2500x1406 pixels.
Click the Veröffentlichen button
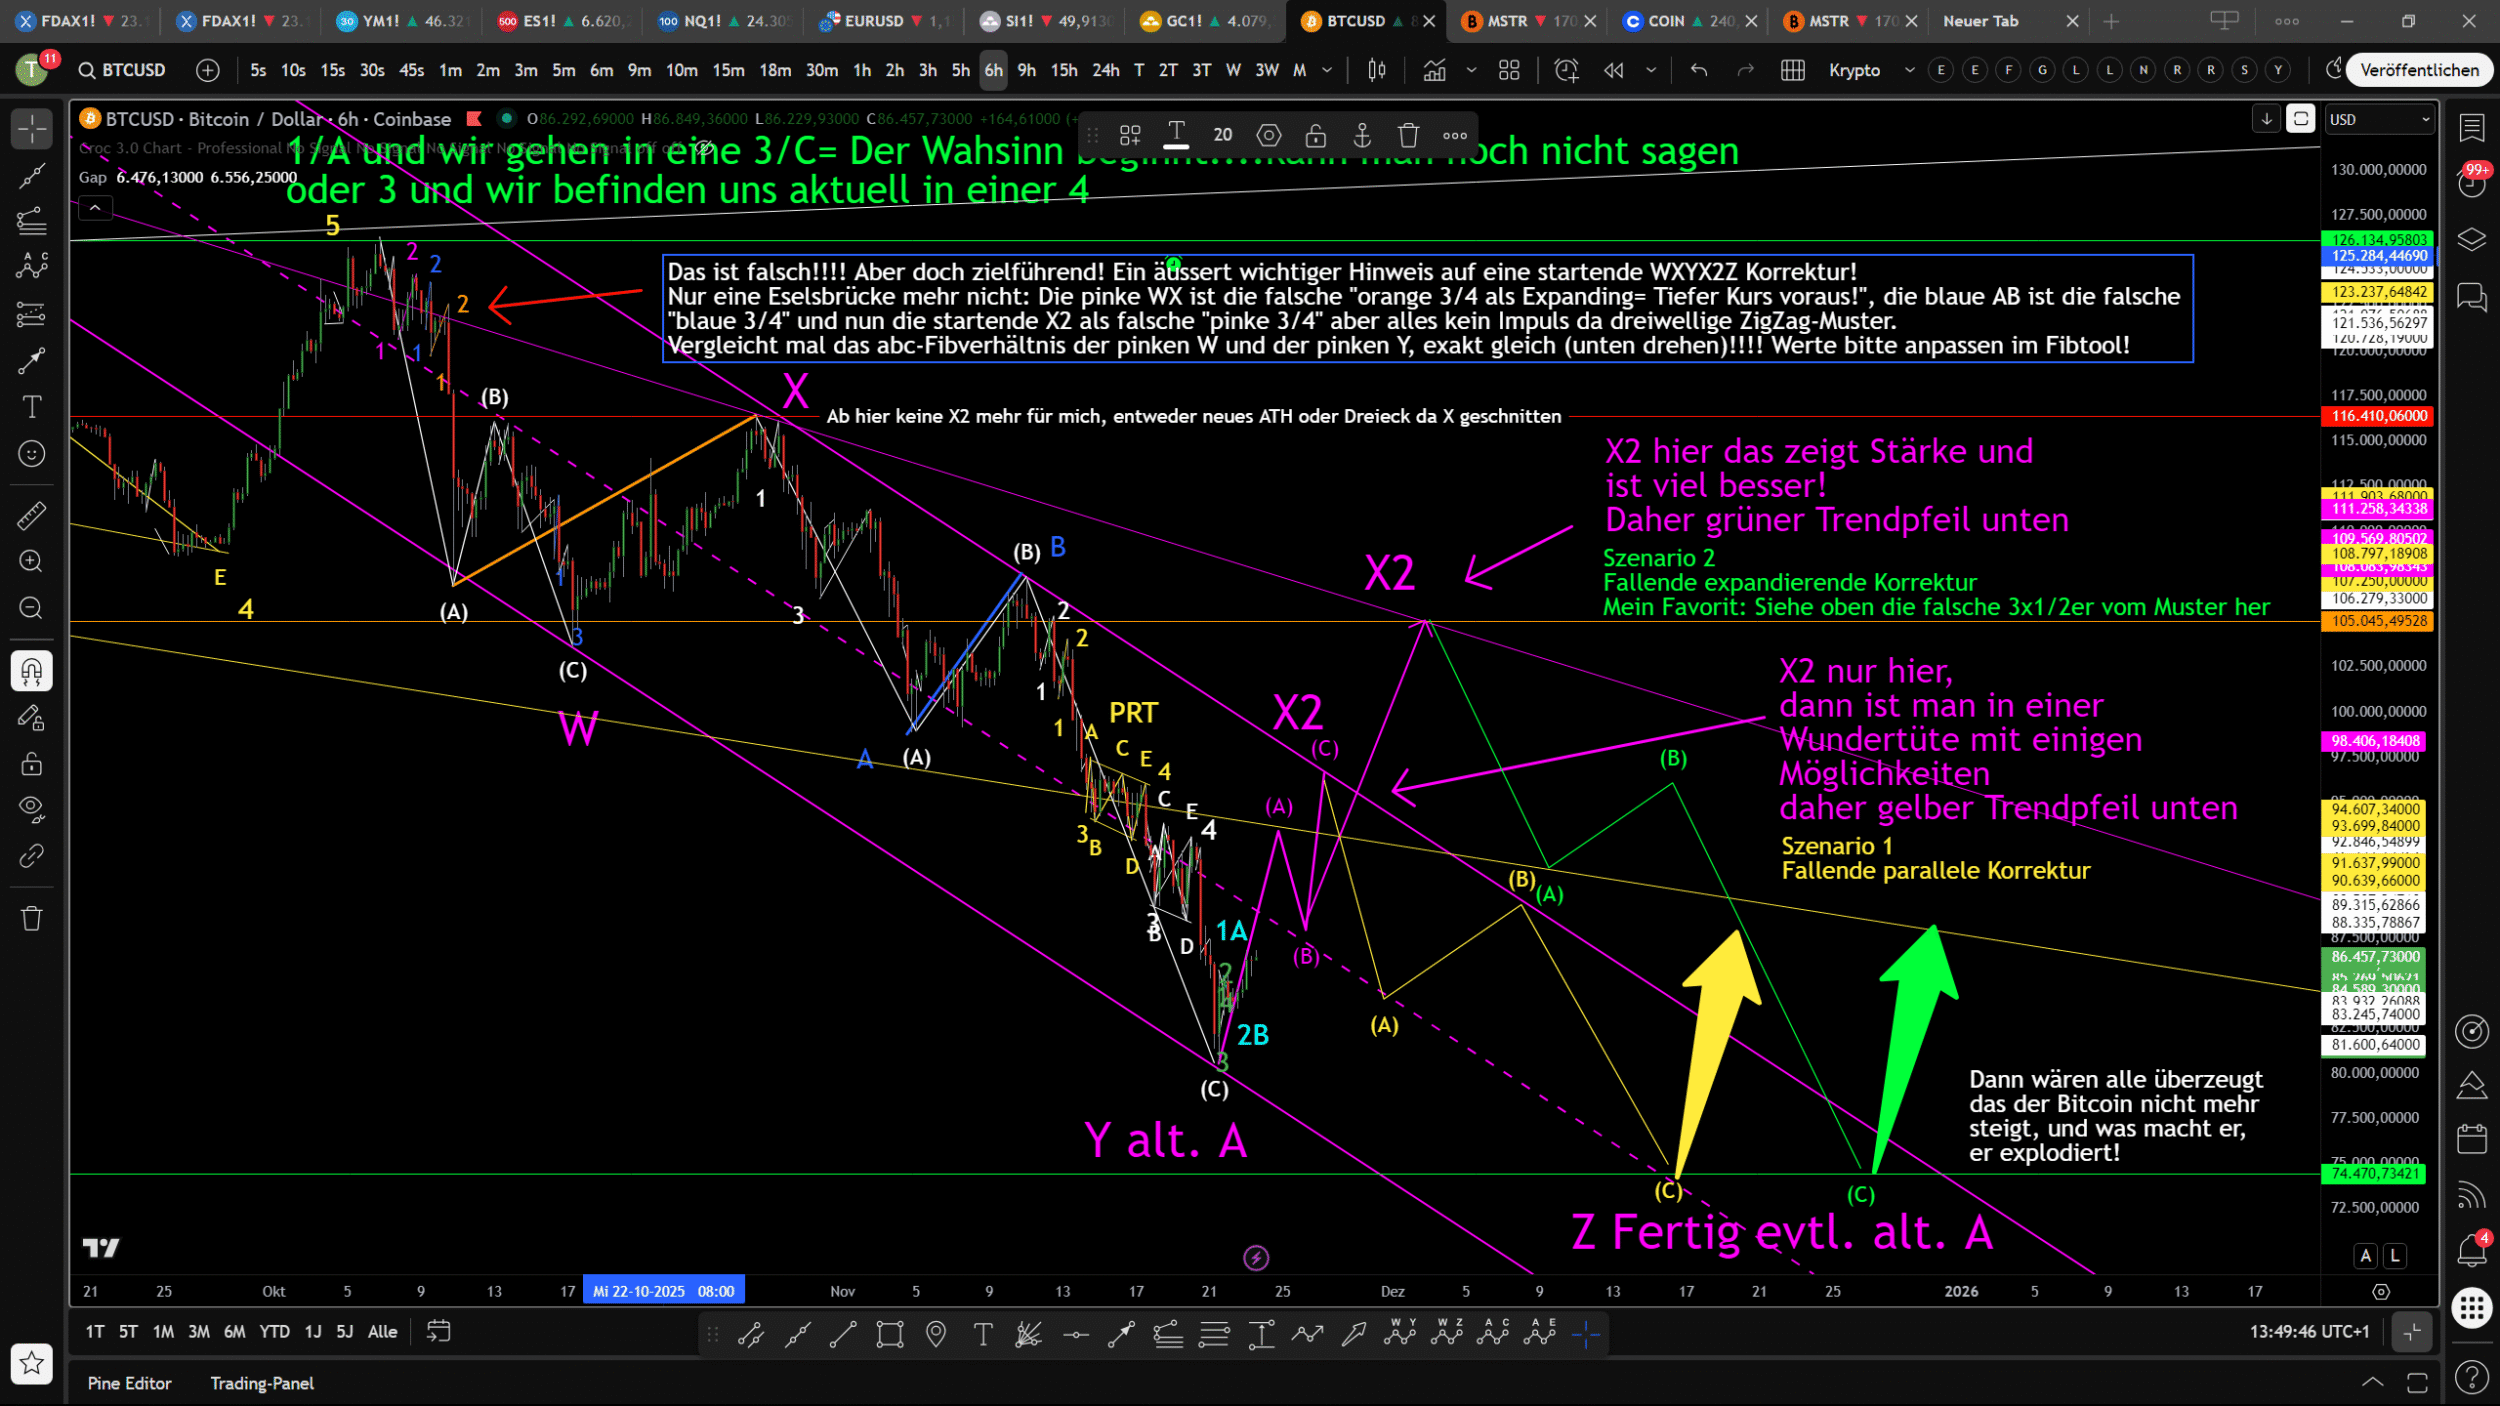point(2419,70)
